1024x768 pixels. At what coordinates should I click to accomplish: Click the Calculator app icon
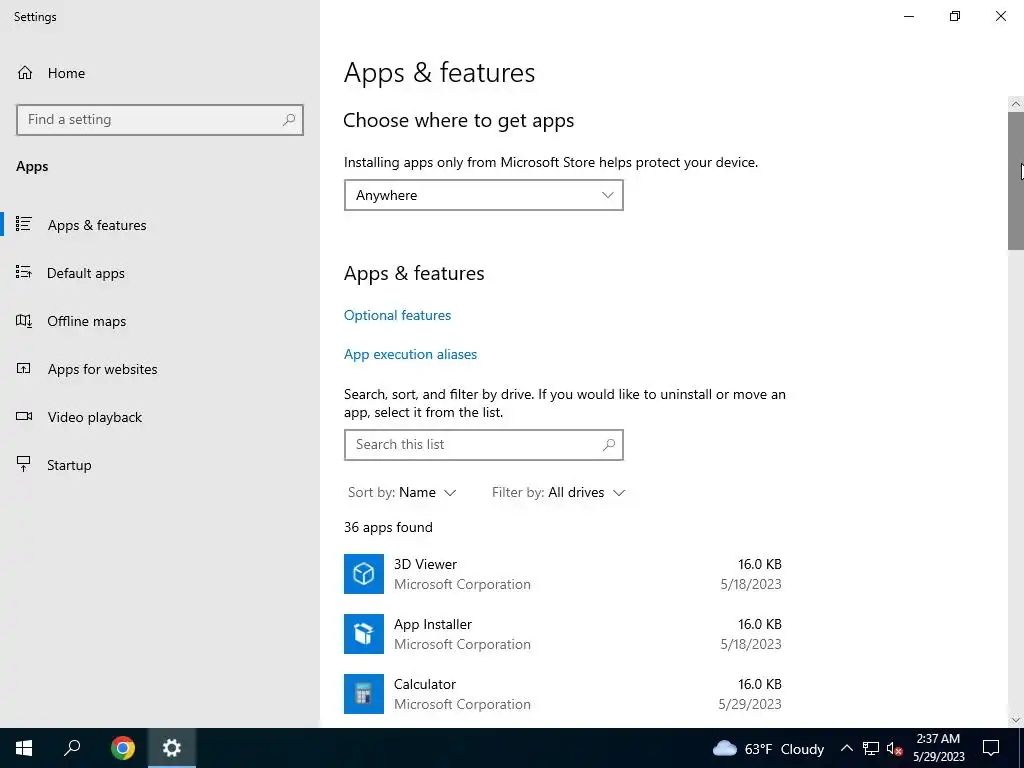pos(364,694)
